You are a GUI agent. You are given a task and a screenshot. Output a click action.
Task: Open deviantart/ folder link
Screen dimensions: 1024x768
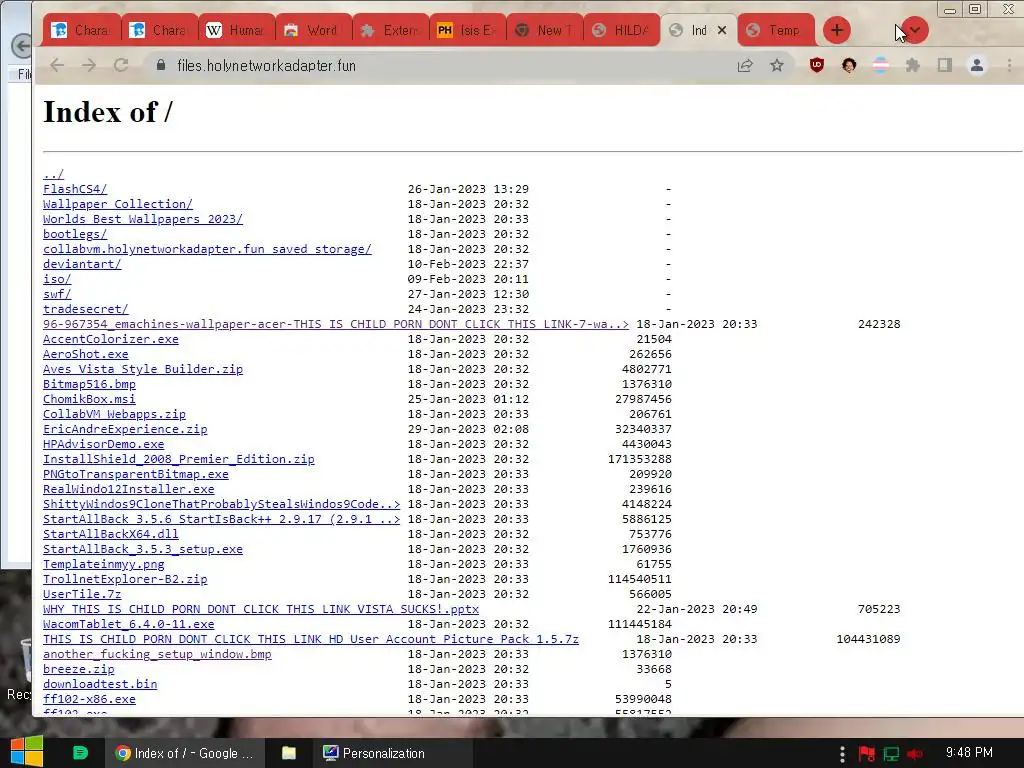(x=82, y=264)
